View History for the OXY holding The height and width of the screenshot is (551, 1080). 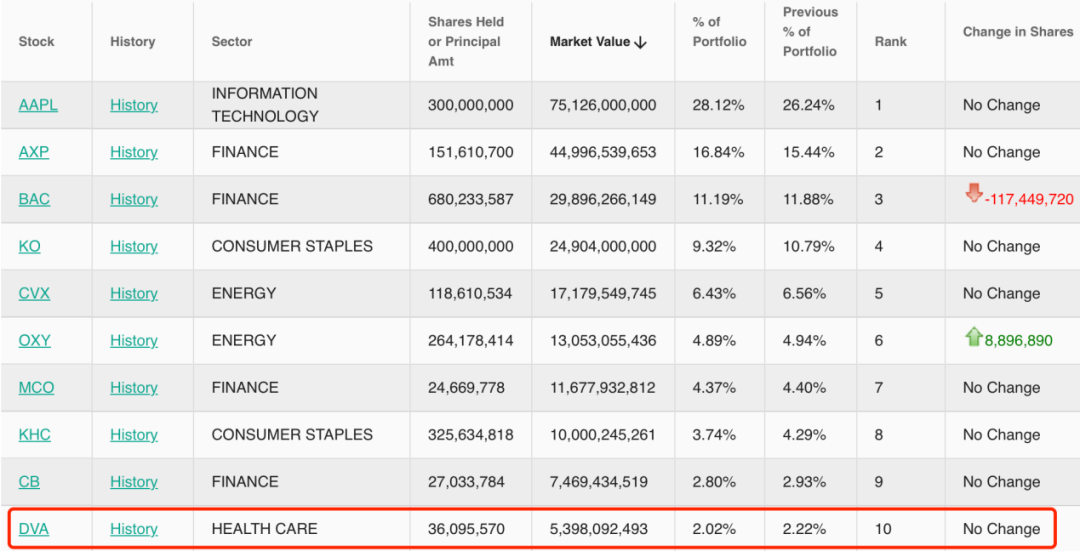134,340
